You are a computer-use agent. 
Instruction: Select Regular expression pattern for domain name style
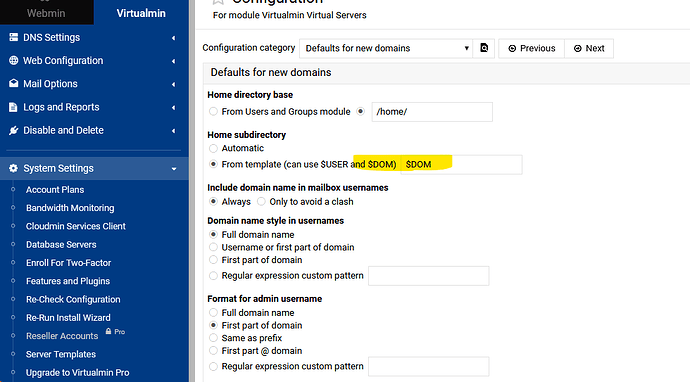pyautogui.click(x=213, y=275)
